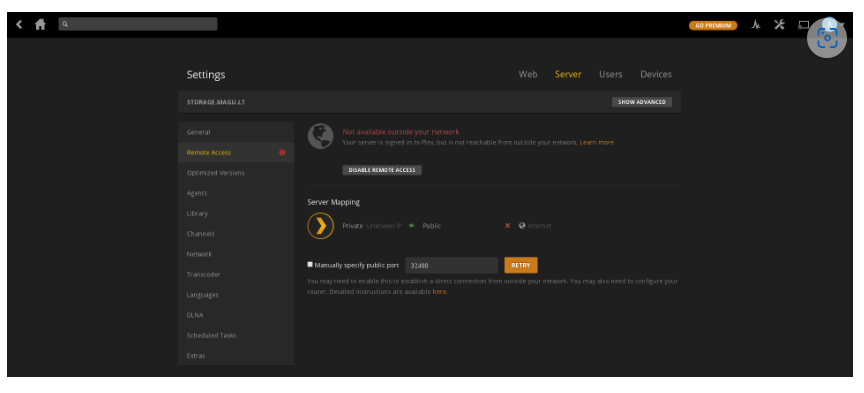Switch to the Server settings tab
The width and height of the screenshot is (864, 393).
[568, 74]
